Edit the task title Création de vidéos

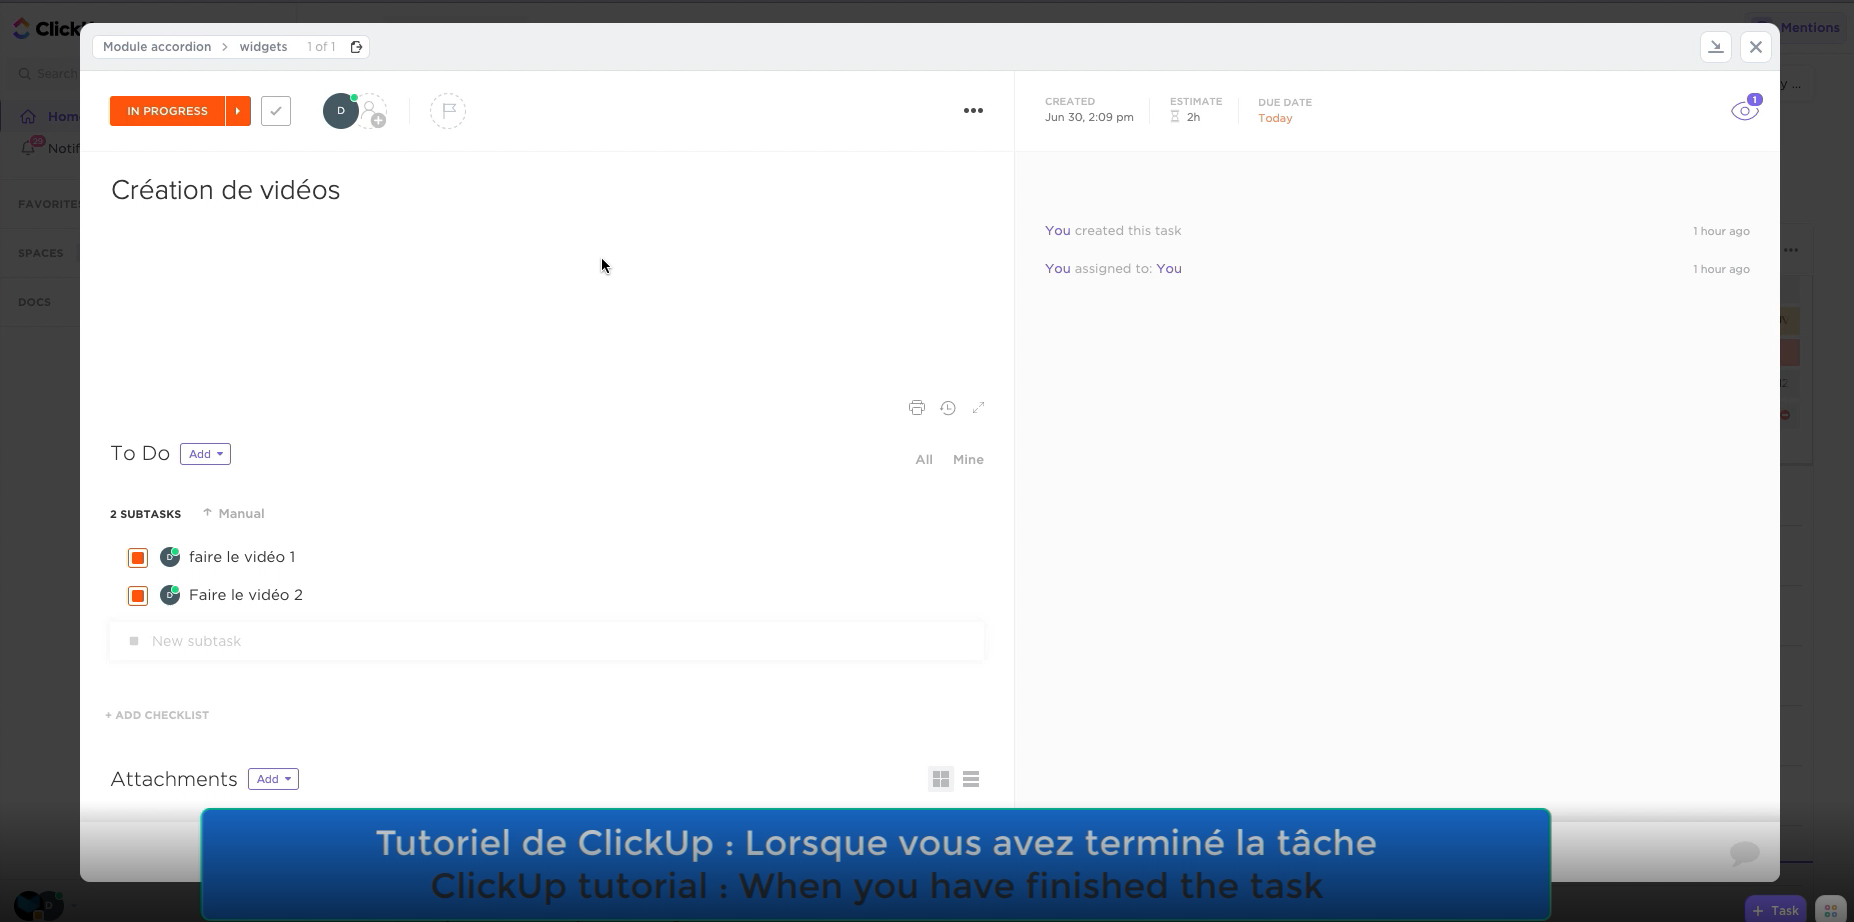(226, 190)
